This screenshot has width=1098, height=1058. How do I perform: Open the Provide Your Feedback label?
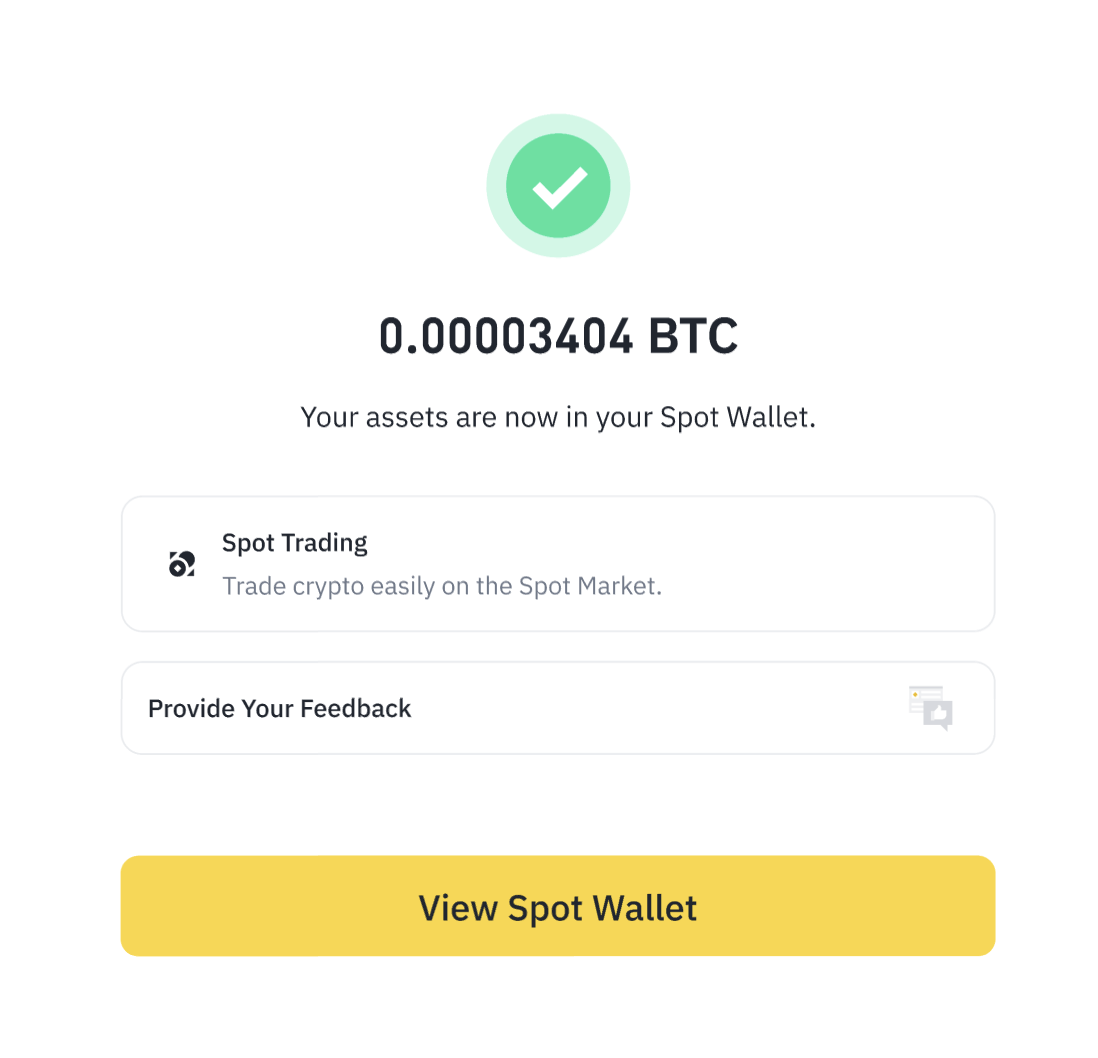(x=280, y=709)
